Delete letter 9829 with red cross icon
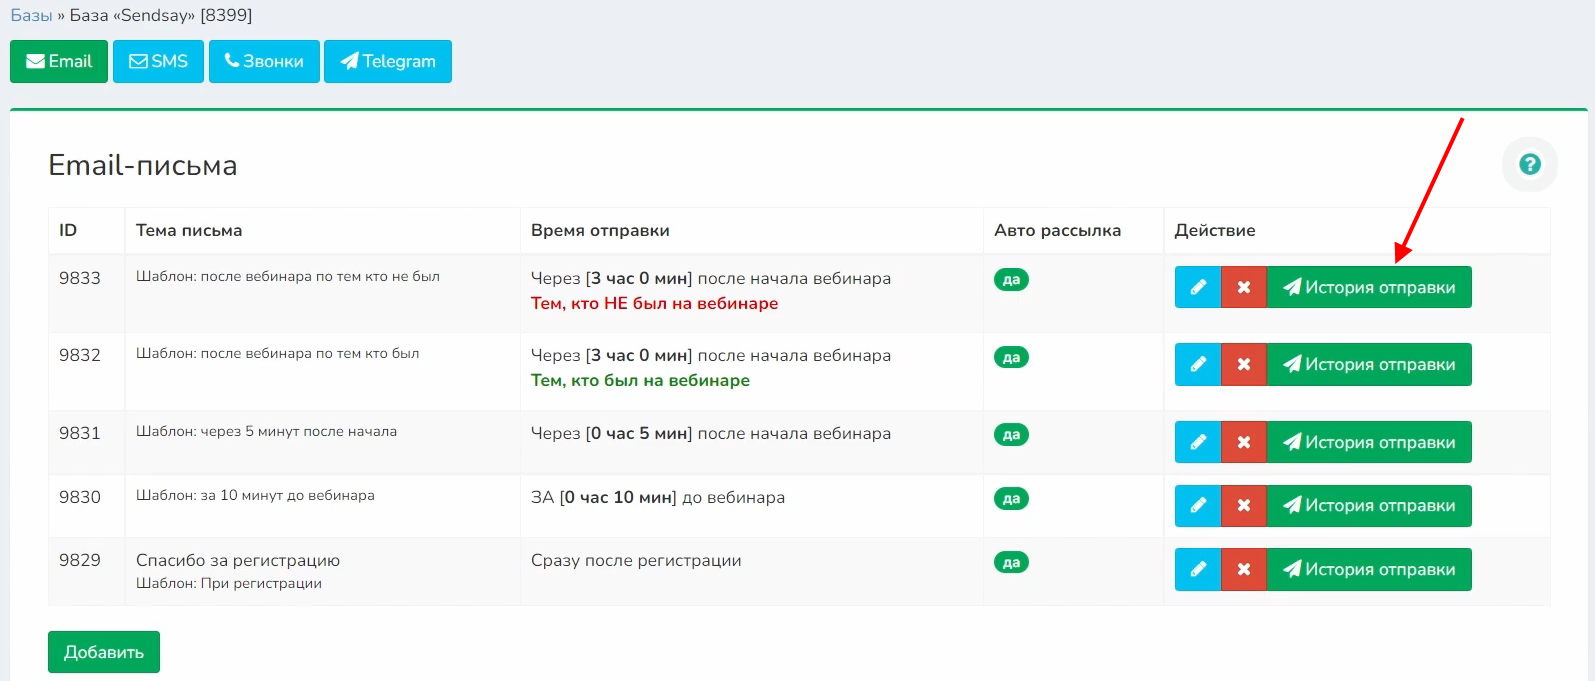 point(1244,569)
